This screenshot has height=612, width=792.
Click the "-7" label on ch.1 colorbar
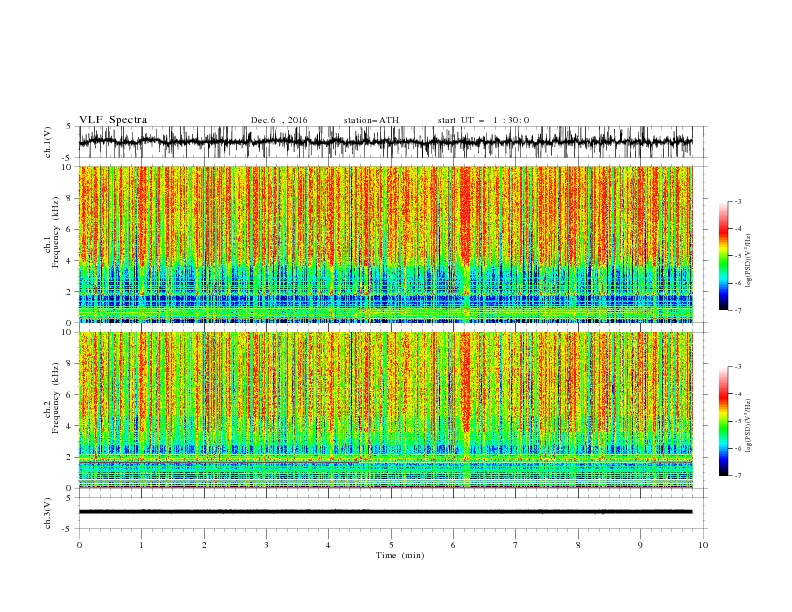(x=737, y=310)
